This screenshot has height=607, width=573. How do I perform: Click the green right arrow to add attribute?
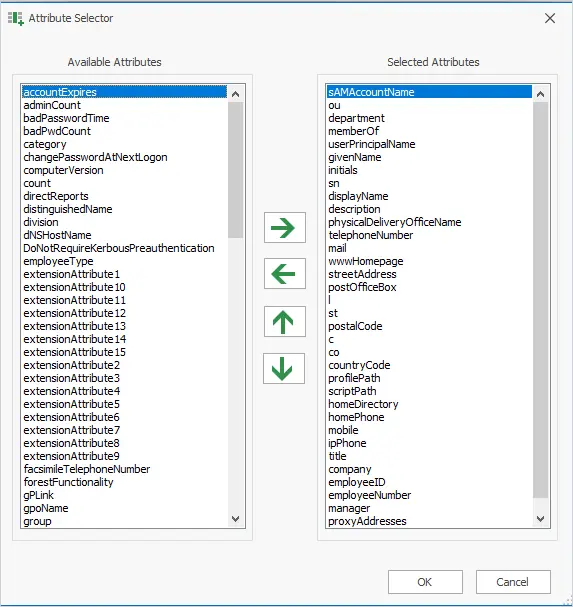coord(285,228)
